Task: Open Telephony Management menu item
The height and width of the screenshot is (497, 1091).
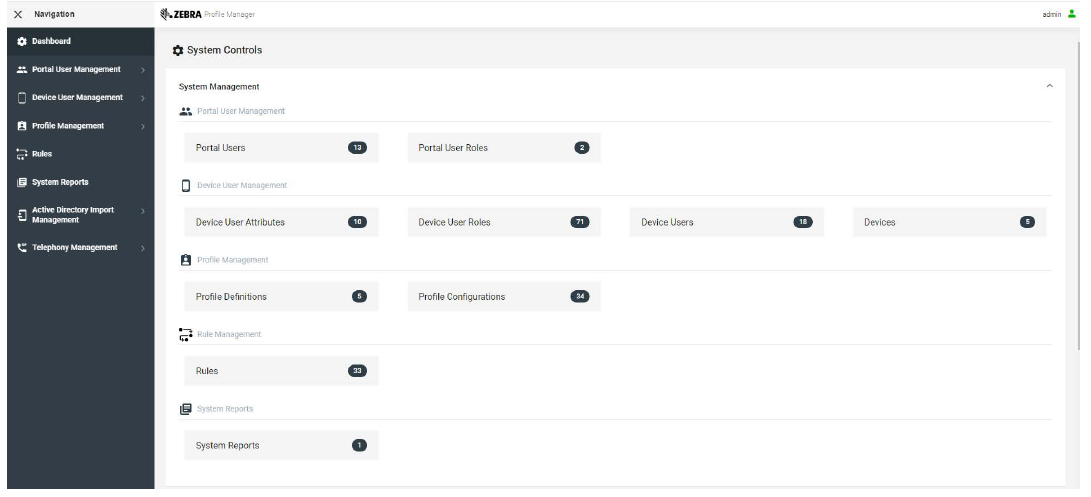Action: point(74,248)
